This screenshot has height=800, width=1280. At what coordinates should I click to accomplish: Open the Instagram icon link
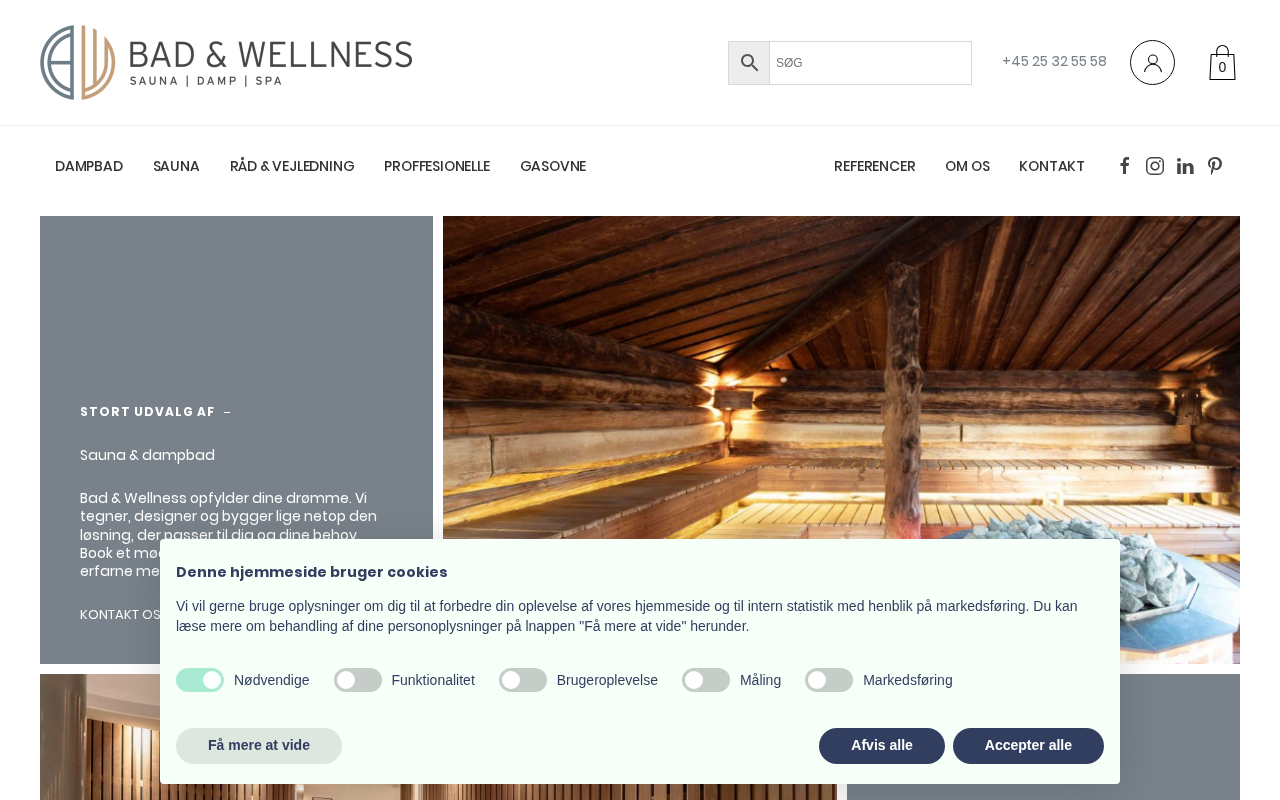[1155, 166]
